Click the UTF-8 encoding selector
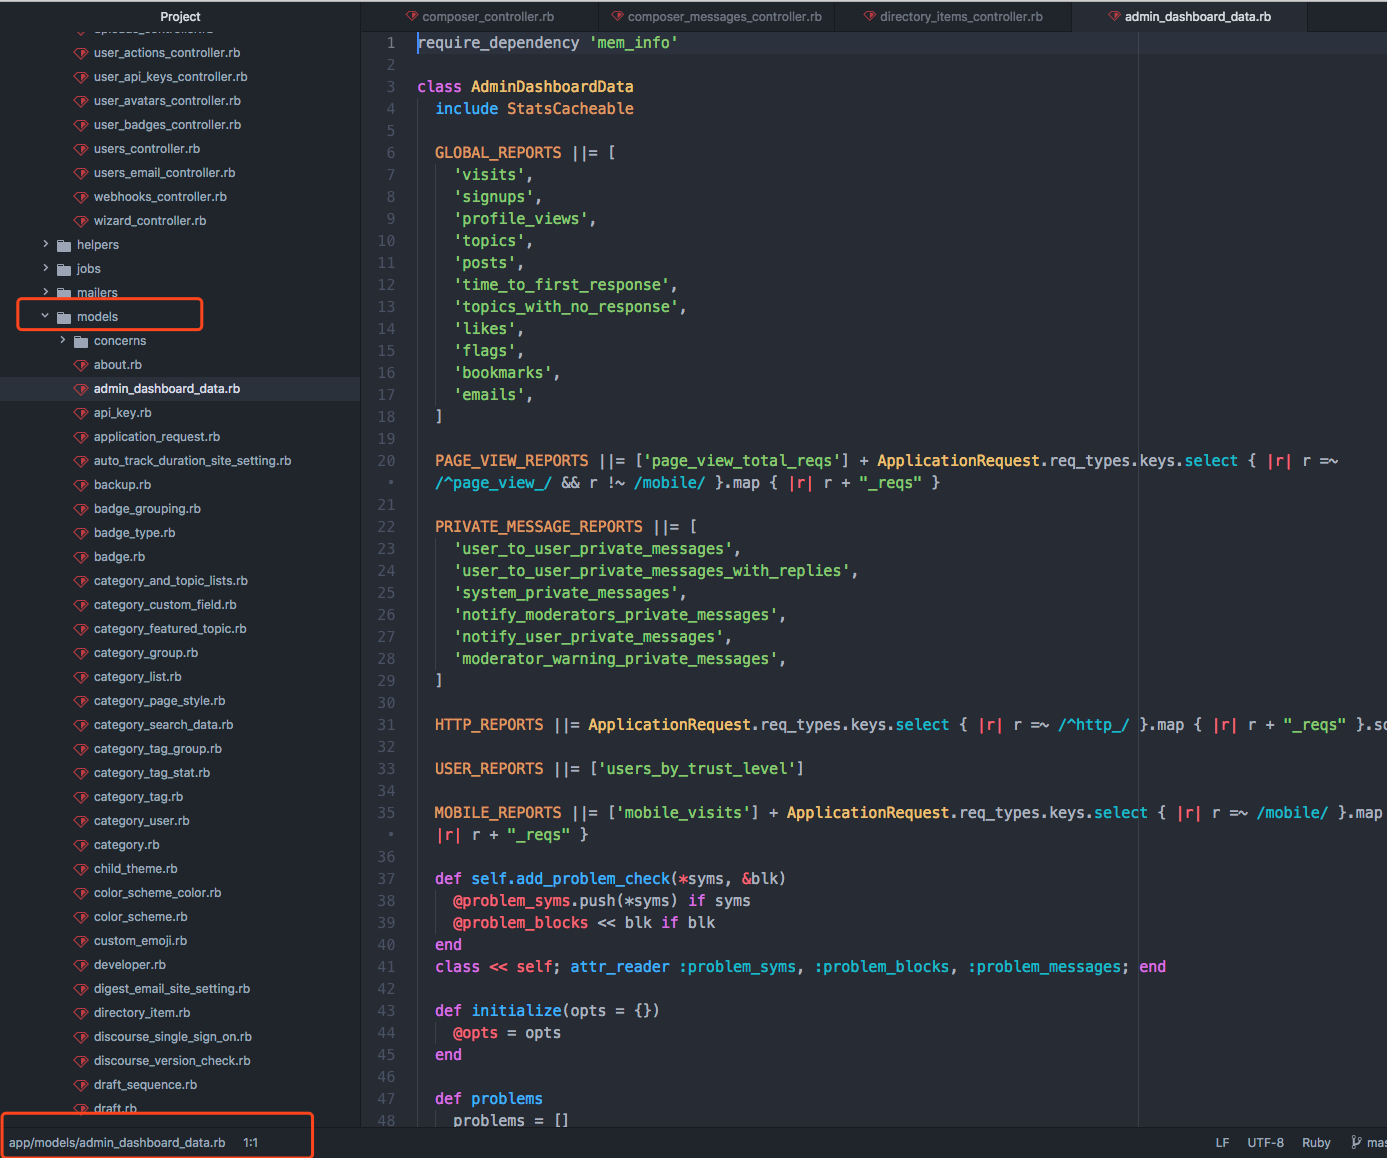 click(1265, 1142)
